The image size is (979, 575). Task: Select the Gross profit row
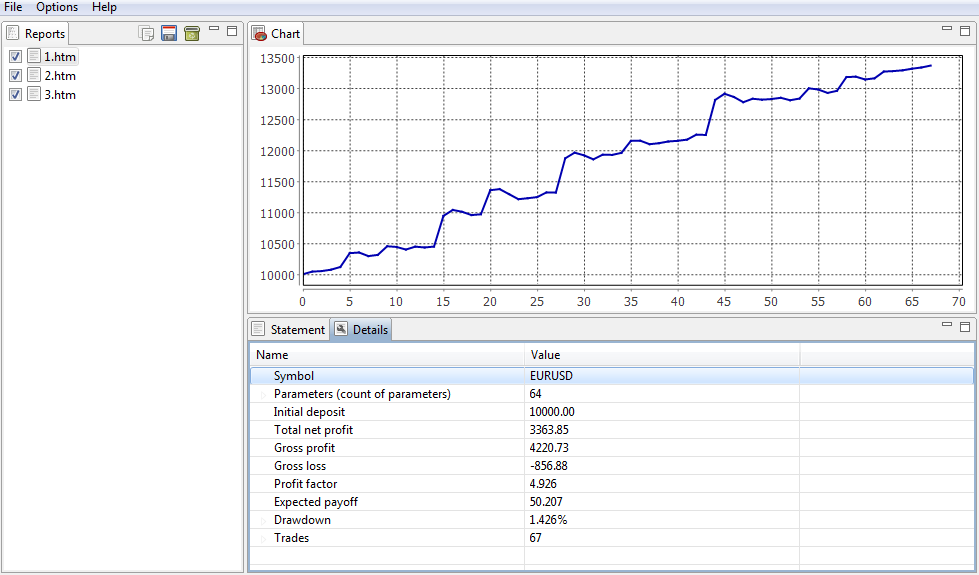(612, 448)
